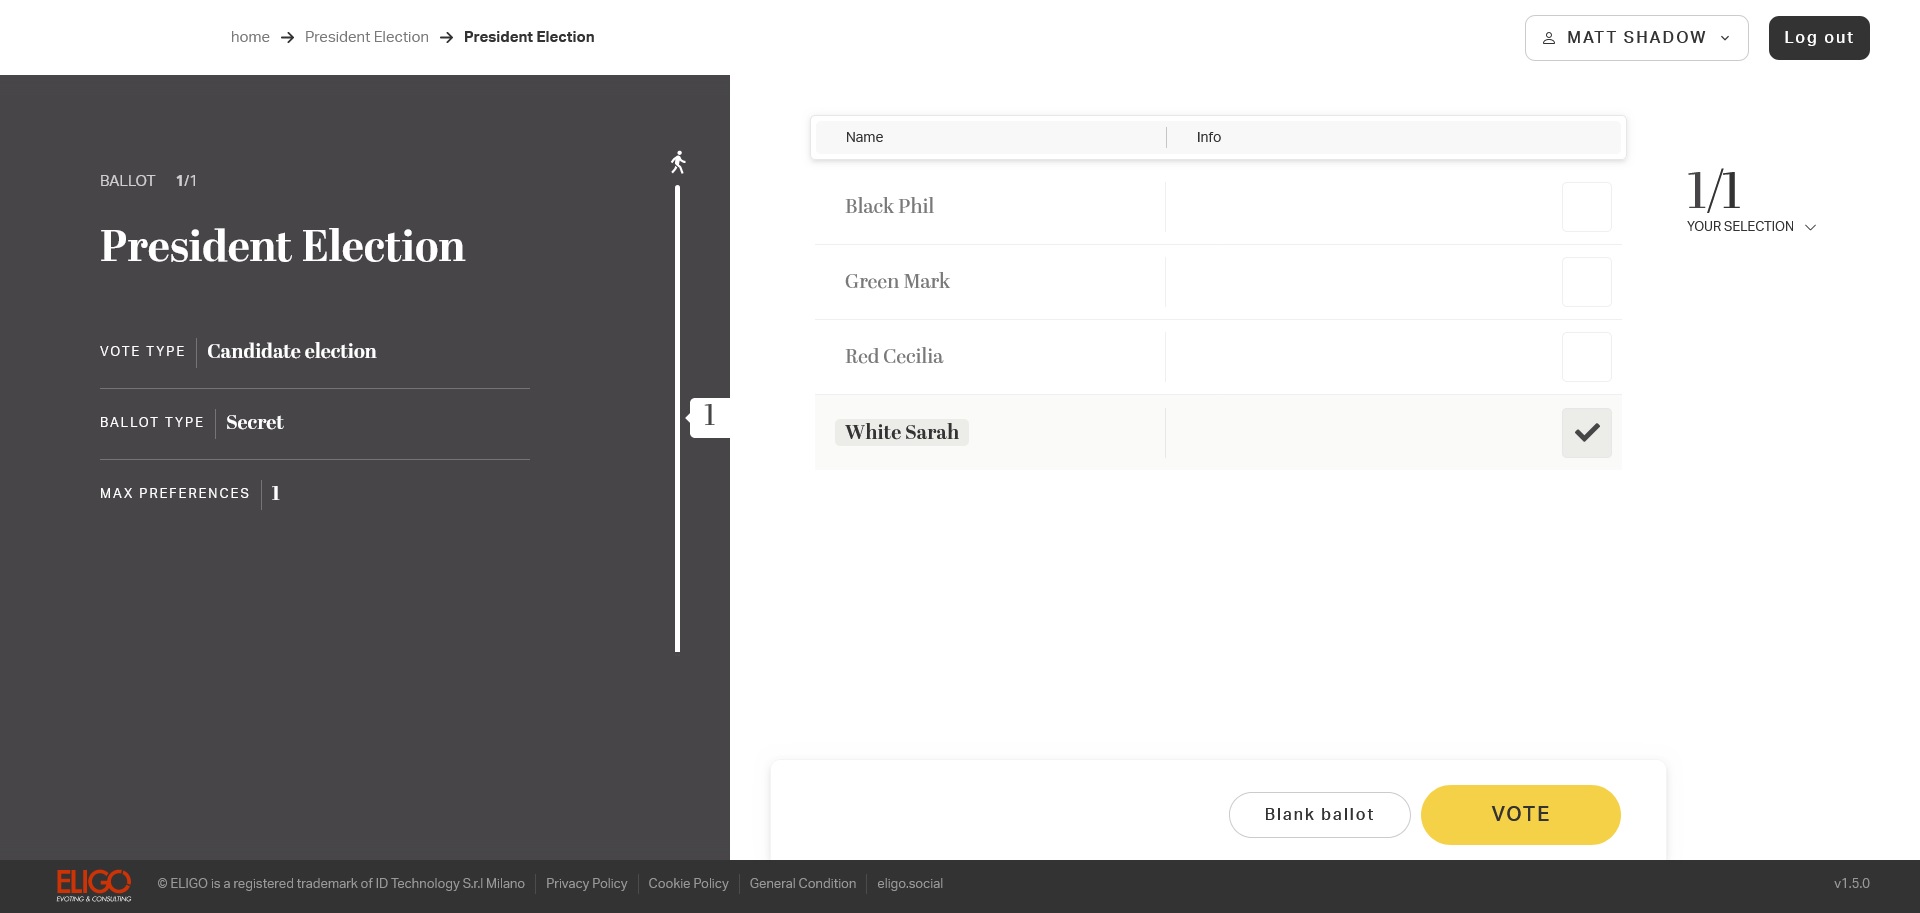
Task: Open the Cookie Policy link
Action: click(x=689, y=884)
